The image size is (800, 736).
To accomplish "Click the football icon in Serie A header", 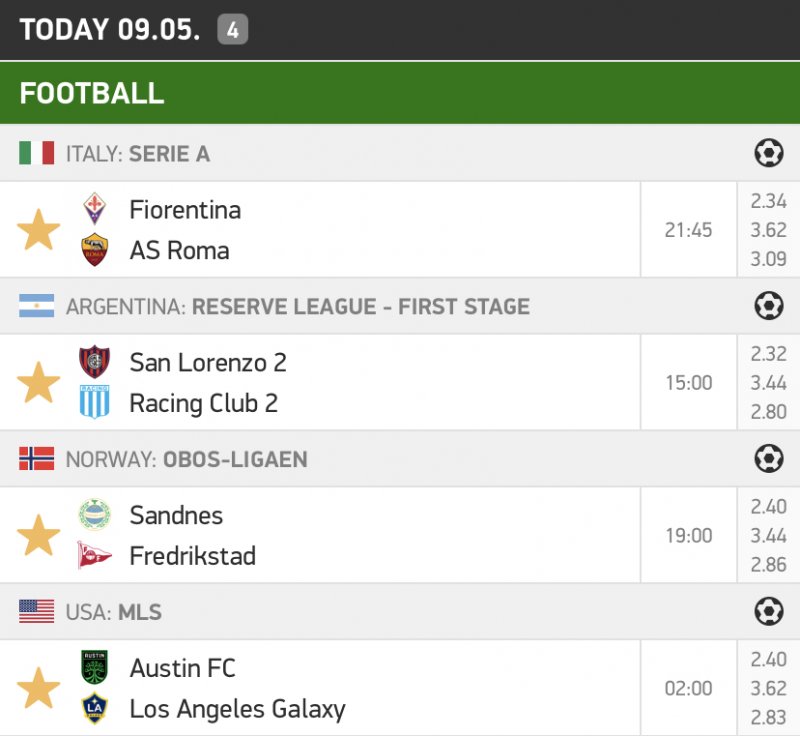I will (768, 153).
